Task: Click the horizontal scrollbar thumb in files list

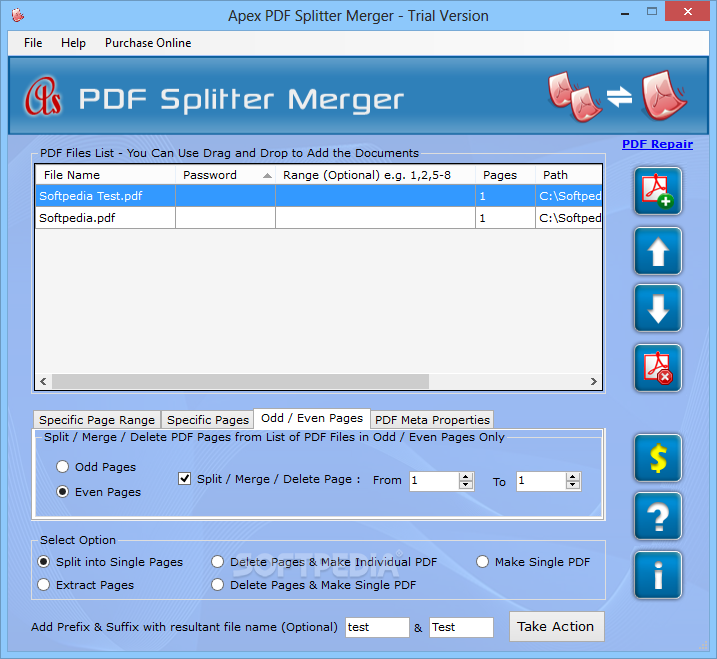Action: pos(240,381)
